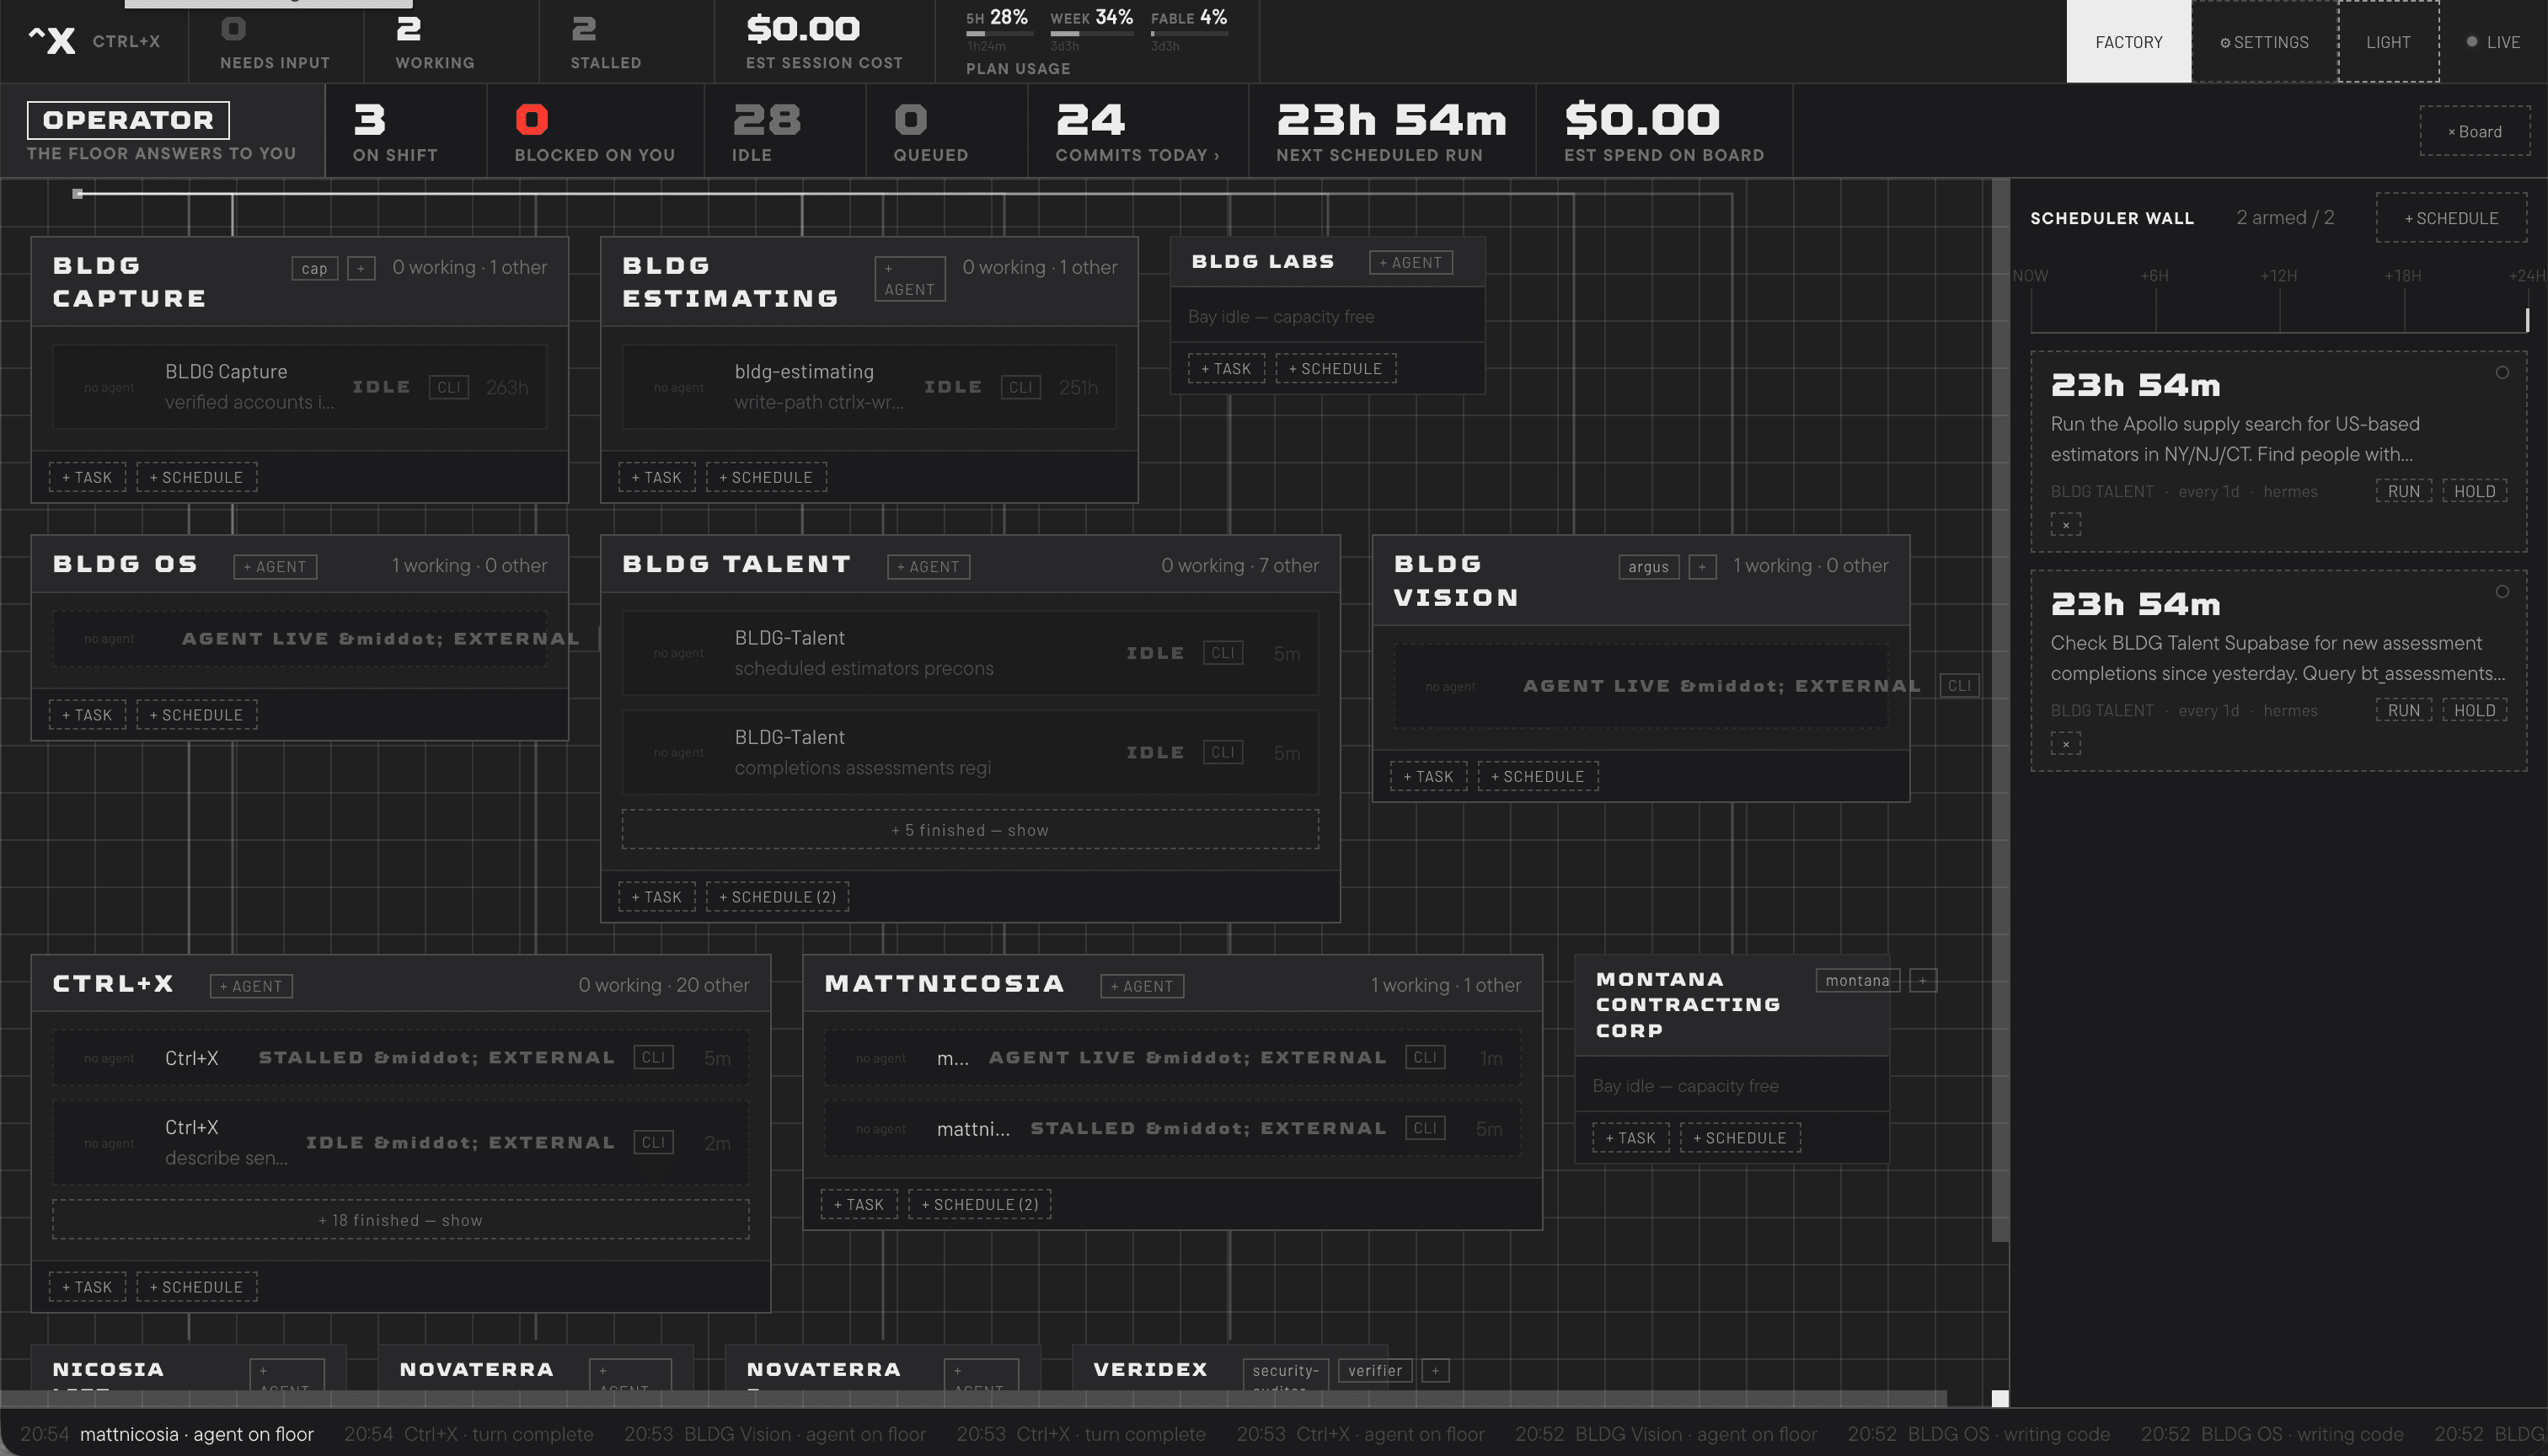Run the Apollo supply search now
2548x1456 pixels.
pyautogui.click(x=2403, y=491)
